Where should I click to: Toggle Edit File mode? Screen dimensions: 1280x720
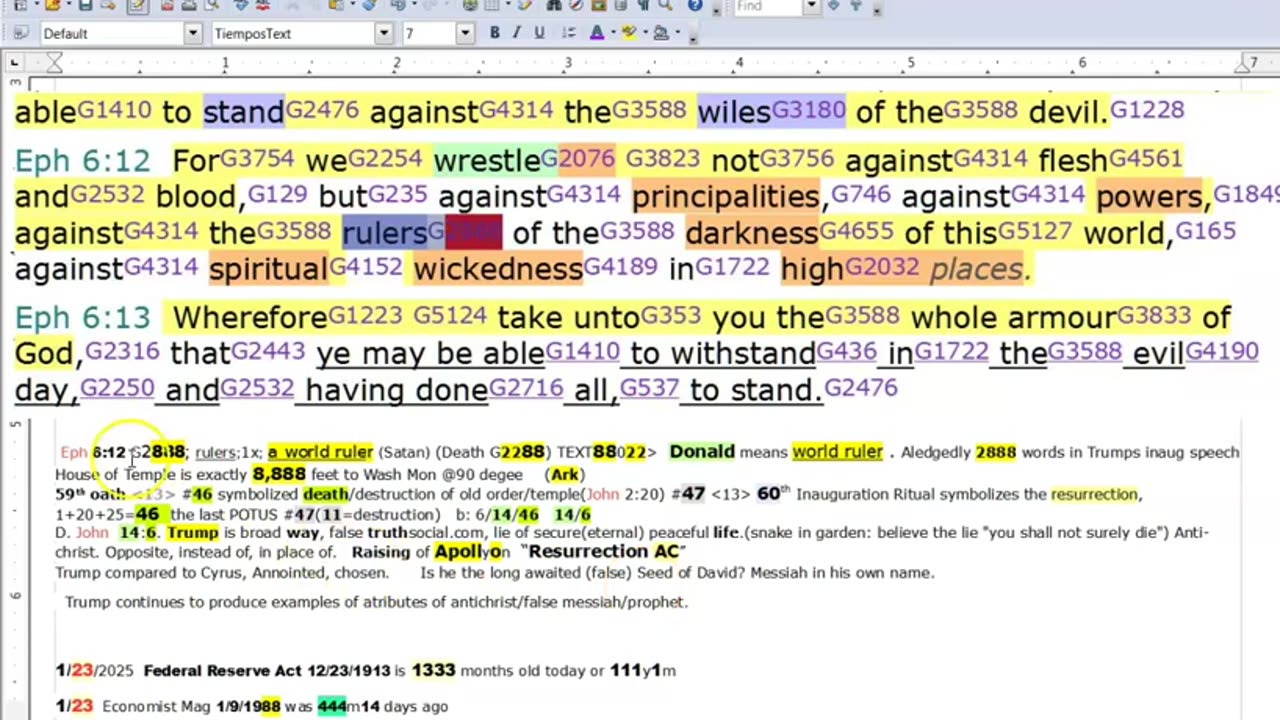click(137, 5)
